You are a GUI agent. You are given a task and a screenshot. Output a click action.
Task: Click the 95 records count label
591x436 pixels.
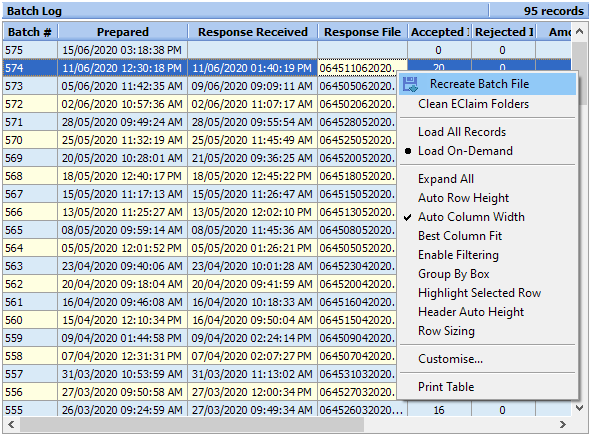coord(554,11)
